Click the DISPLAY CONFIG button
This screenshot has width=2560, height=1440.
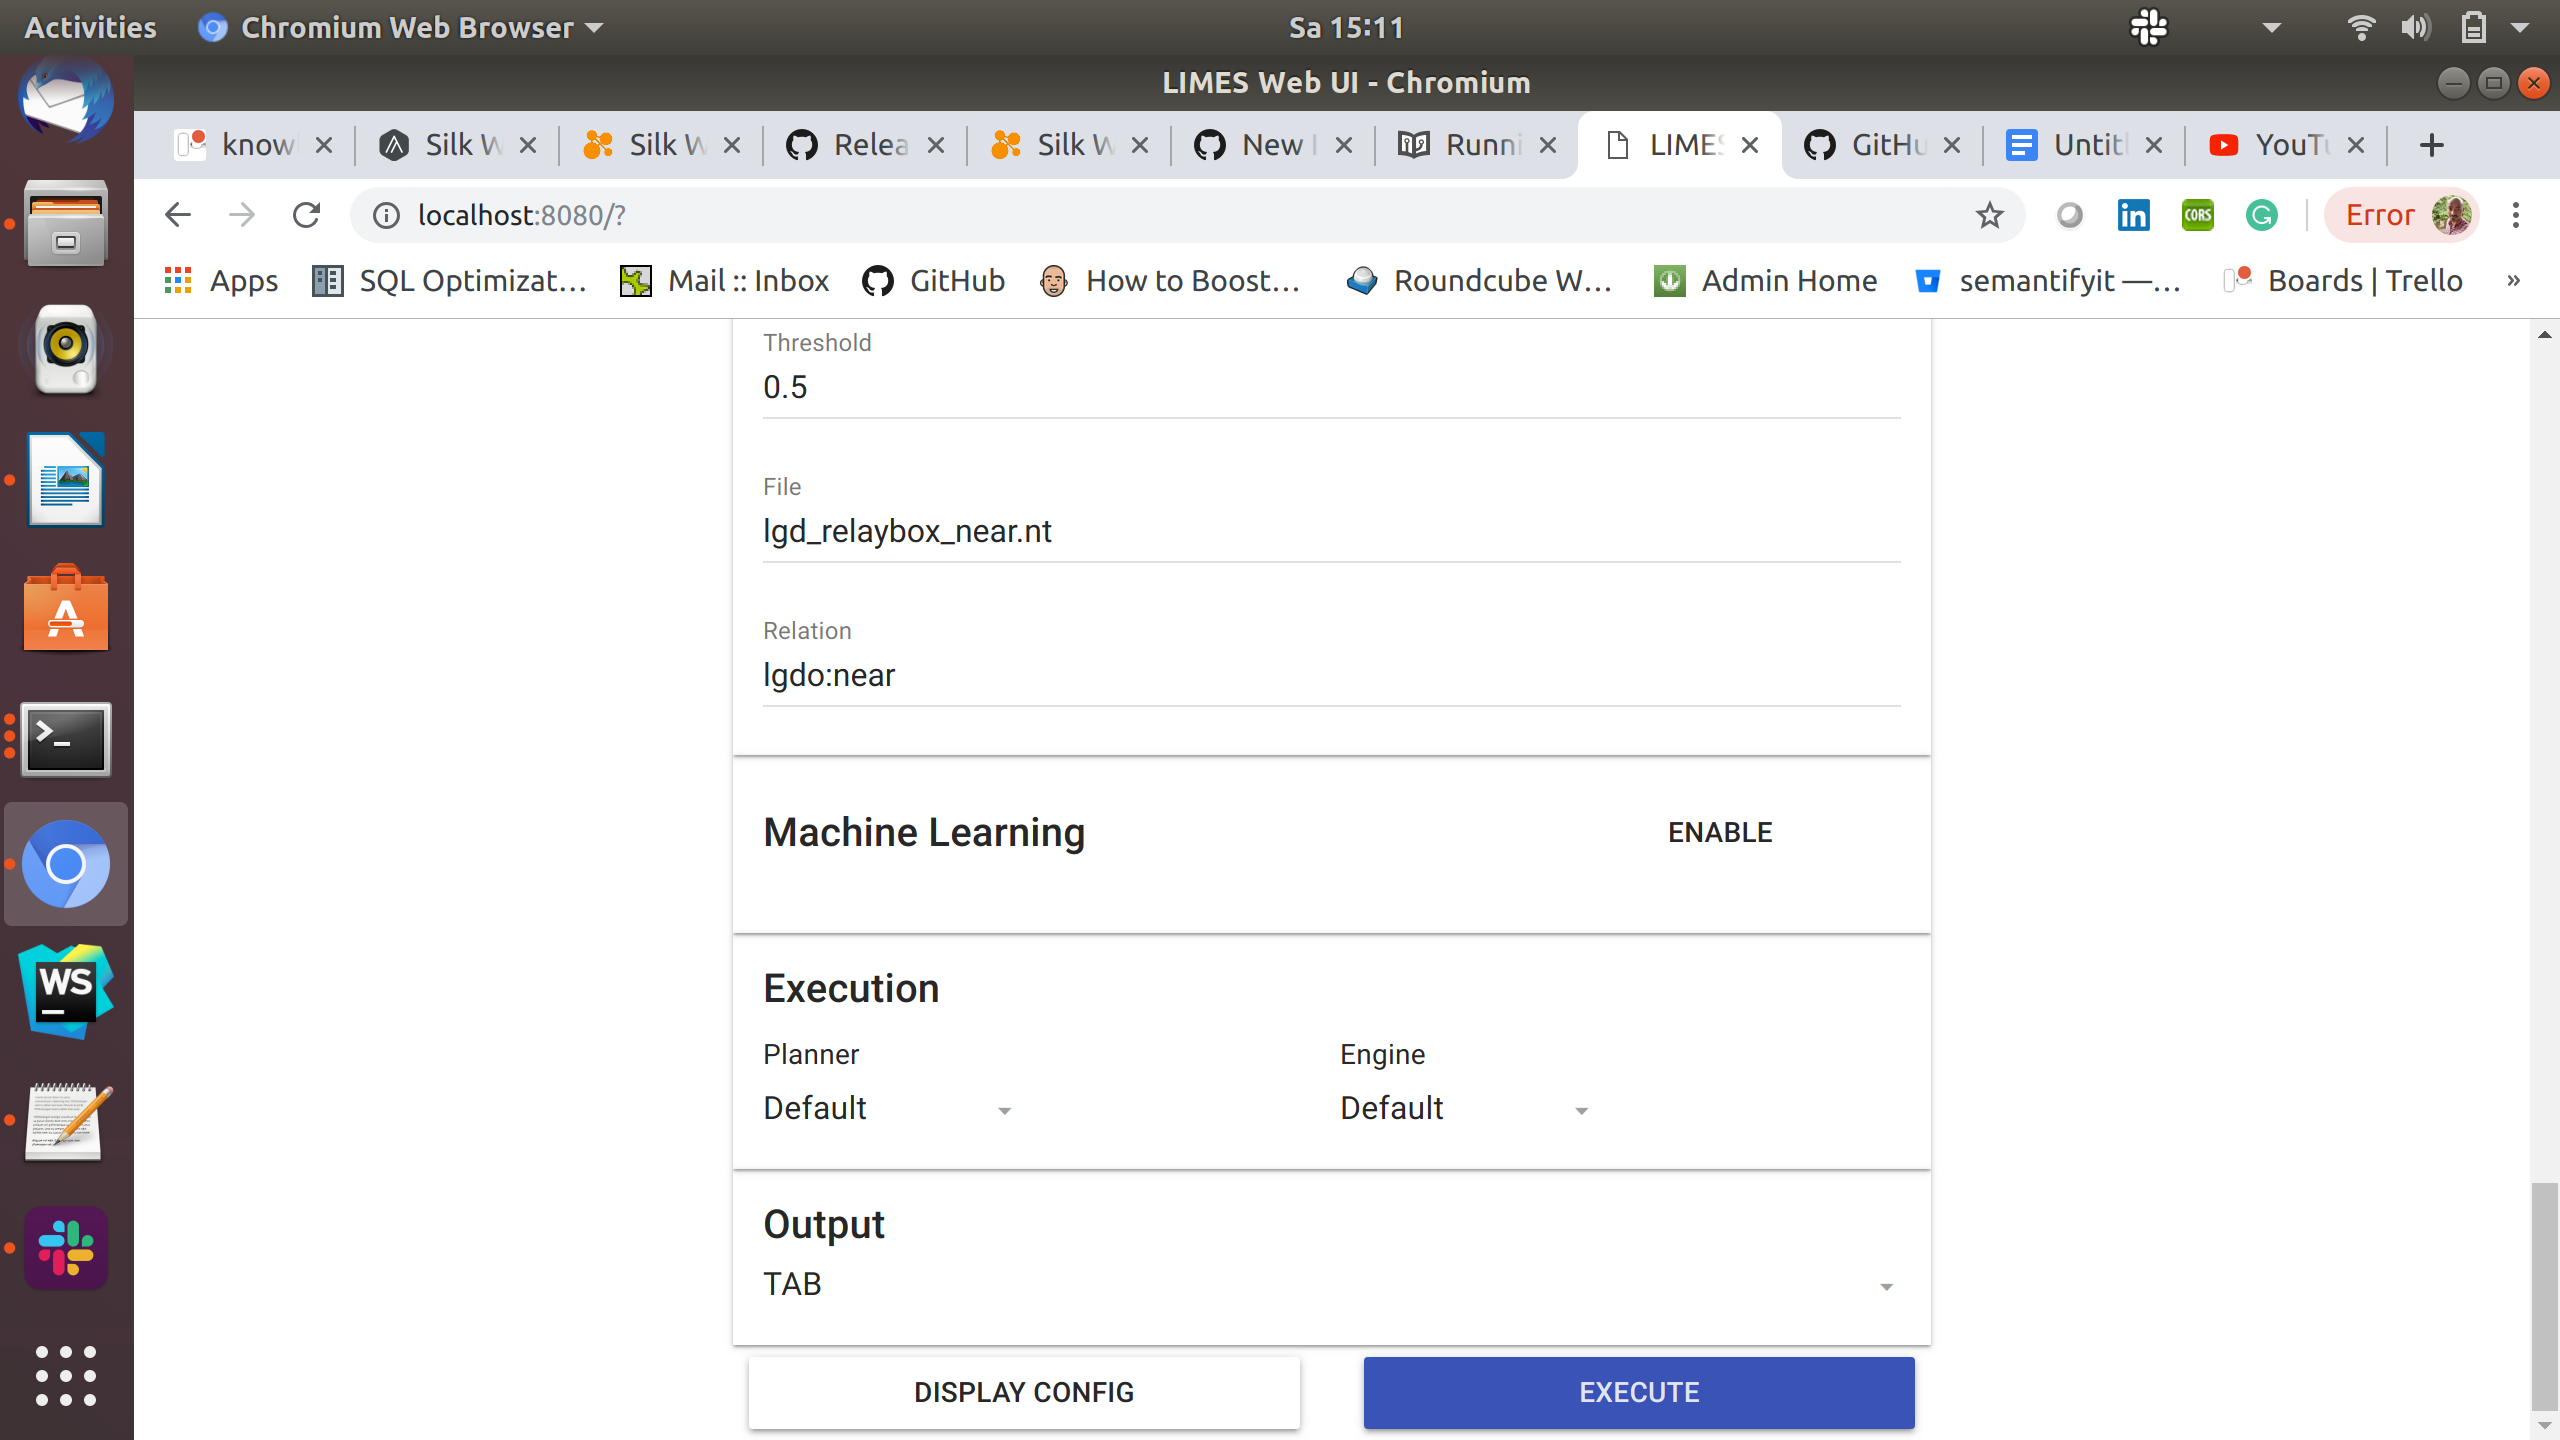[1023, 1392]
